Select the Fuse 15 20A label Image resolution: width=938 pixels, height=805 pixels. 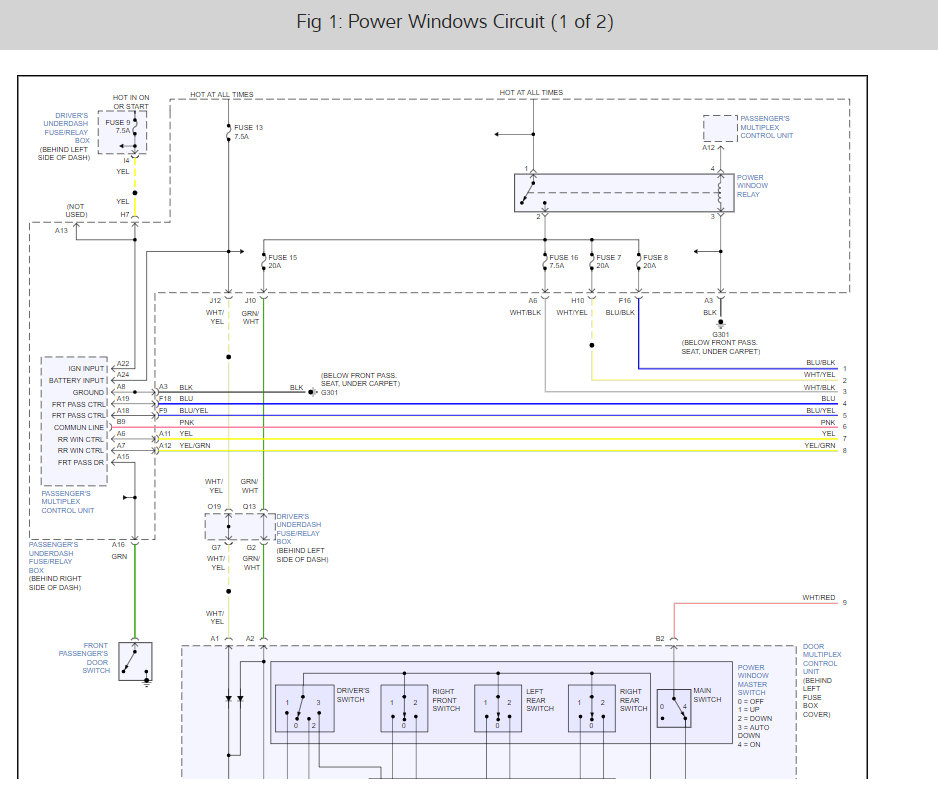[x=283, y=262]
